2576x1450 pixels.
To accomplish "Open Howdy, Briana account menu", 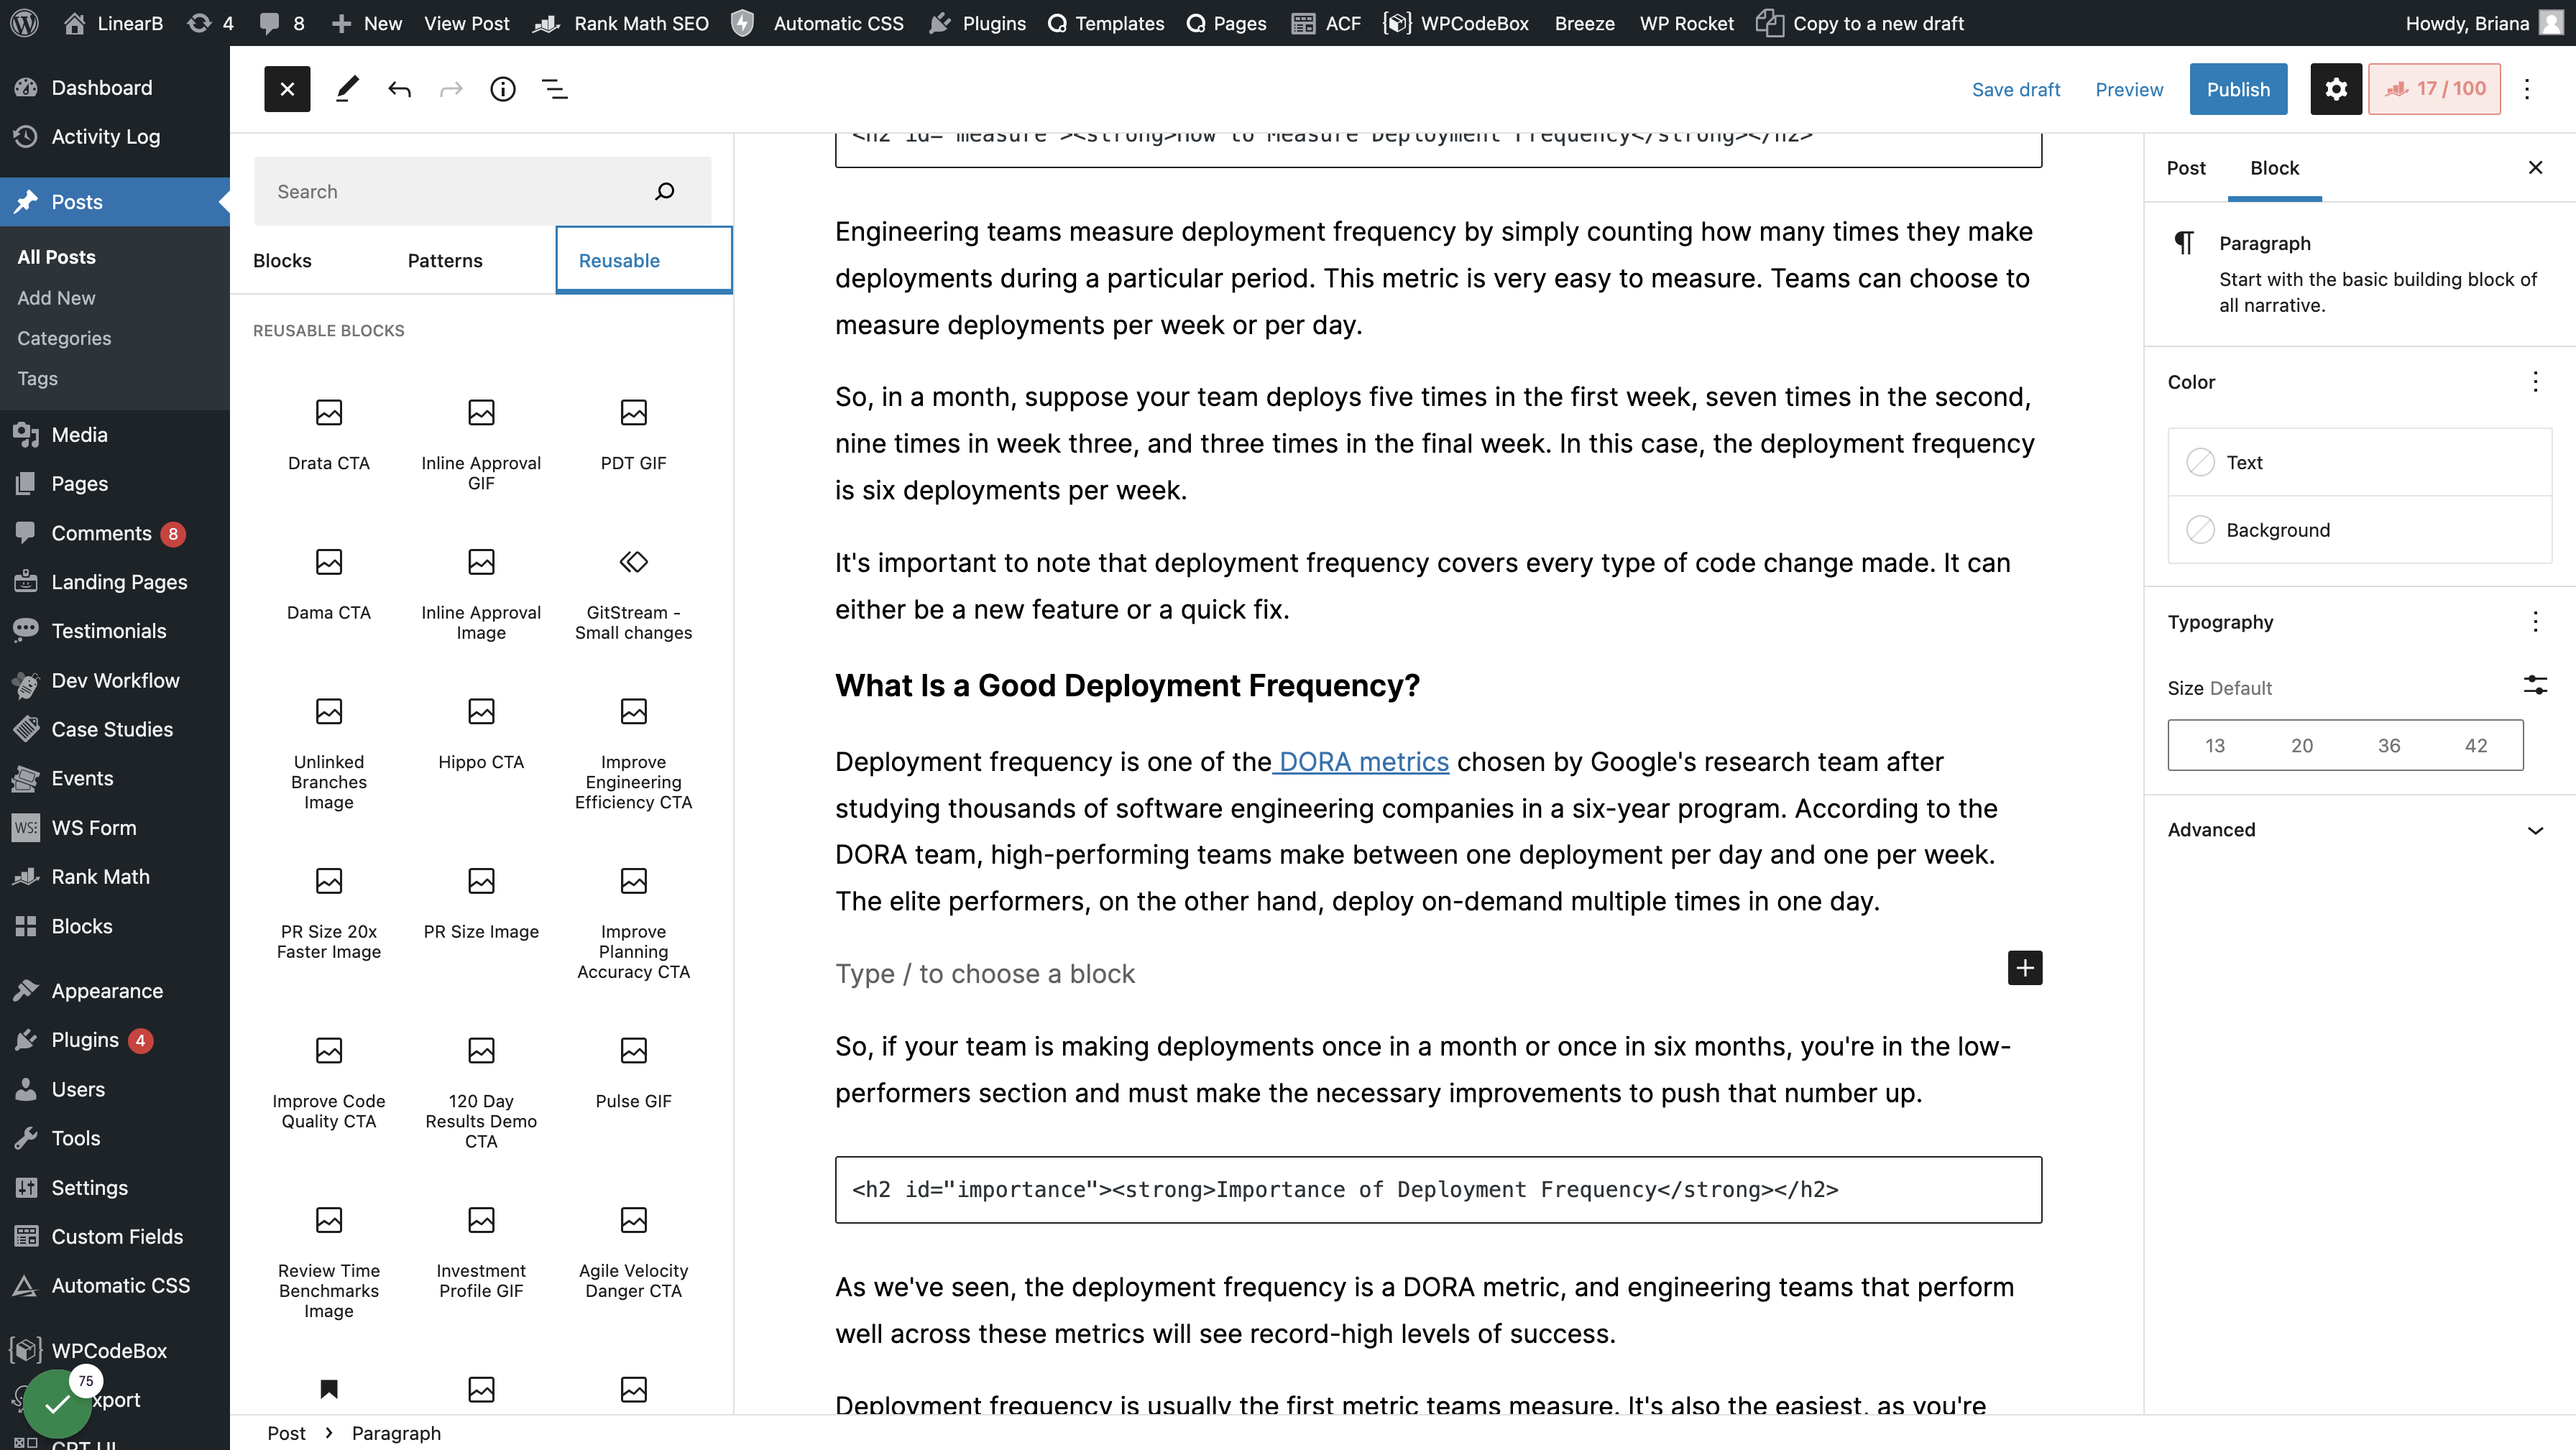I will coord(2485,23).
